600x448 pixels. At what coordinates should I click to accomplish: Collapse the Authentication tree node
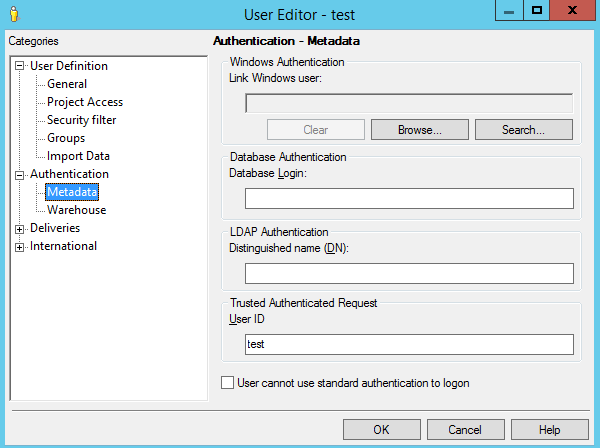pyautogui.click(x=19, y=174)
